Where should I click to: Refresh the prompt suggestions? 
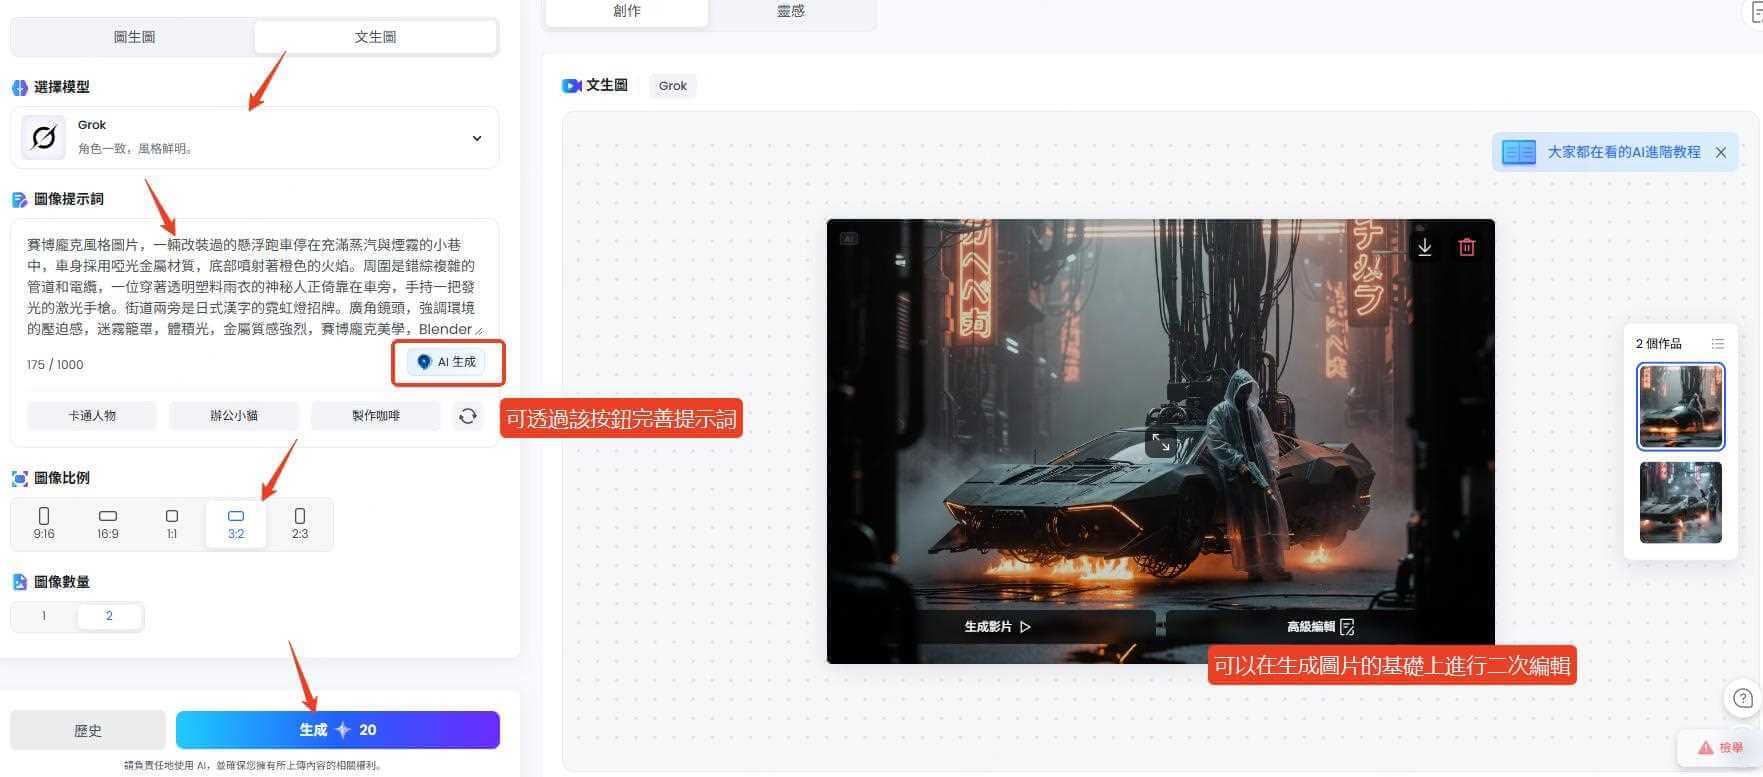pyautogui.click(x=467, y=416)
